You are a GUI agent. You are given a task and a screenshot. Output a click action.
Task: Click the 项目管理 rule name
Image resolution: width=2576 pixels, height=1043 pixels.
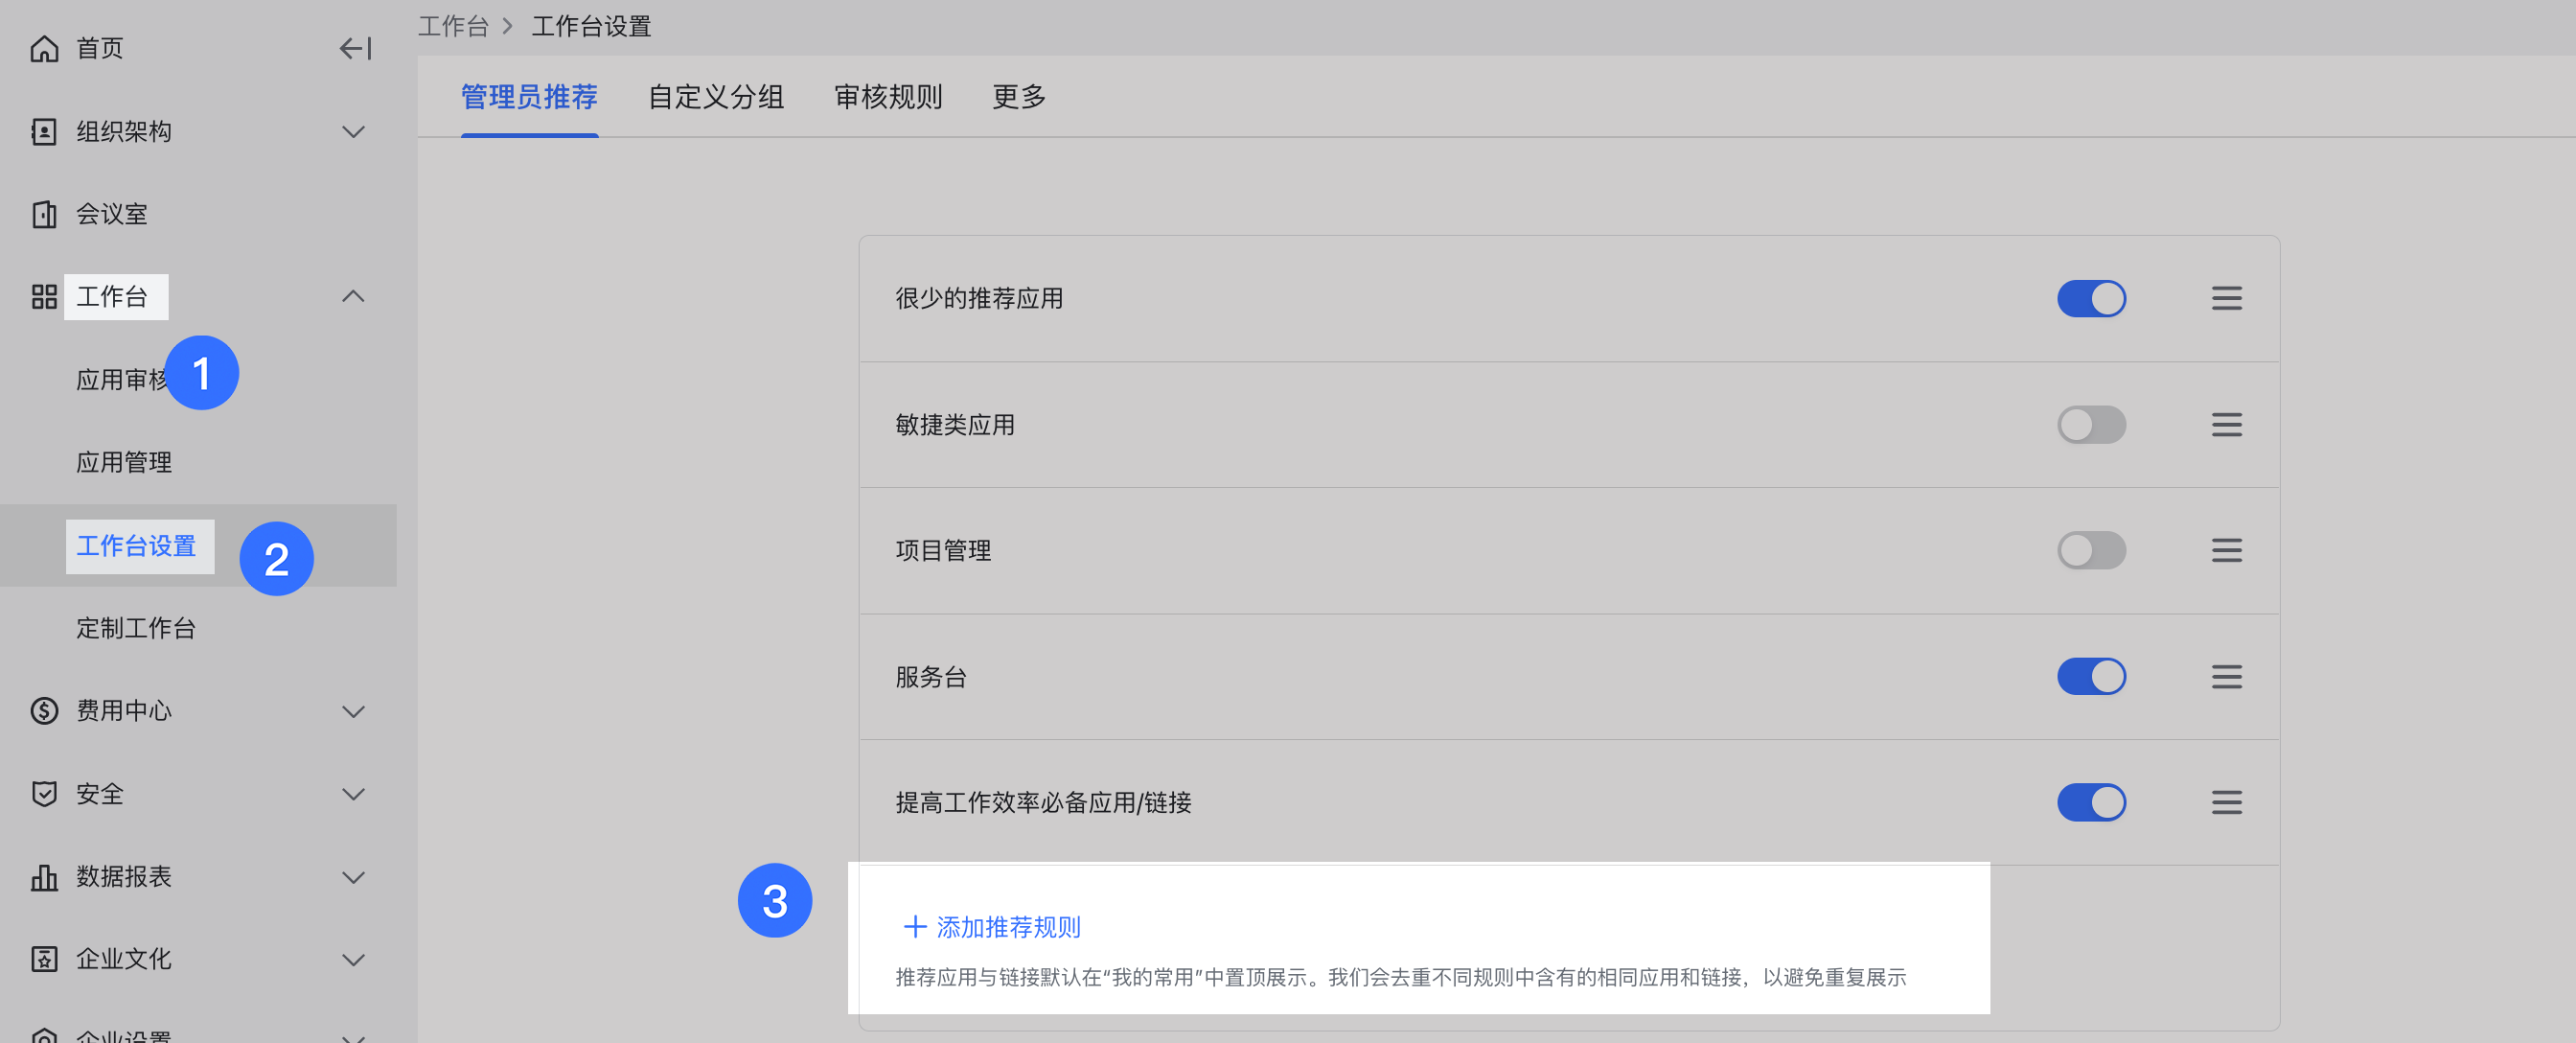[x=943, y=550]
